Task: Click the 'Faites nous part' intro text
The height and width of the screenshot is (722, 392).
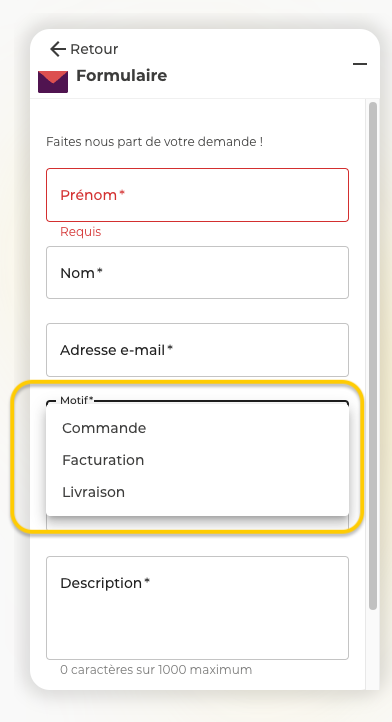Action: pos(155,142)
